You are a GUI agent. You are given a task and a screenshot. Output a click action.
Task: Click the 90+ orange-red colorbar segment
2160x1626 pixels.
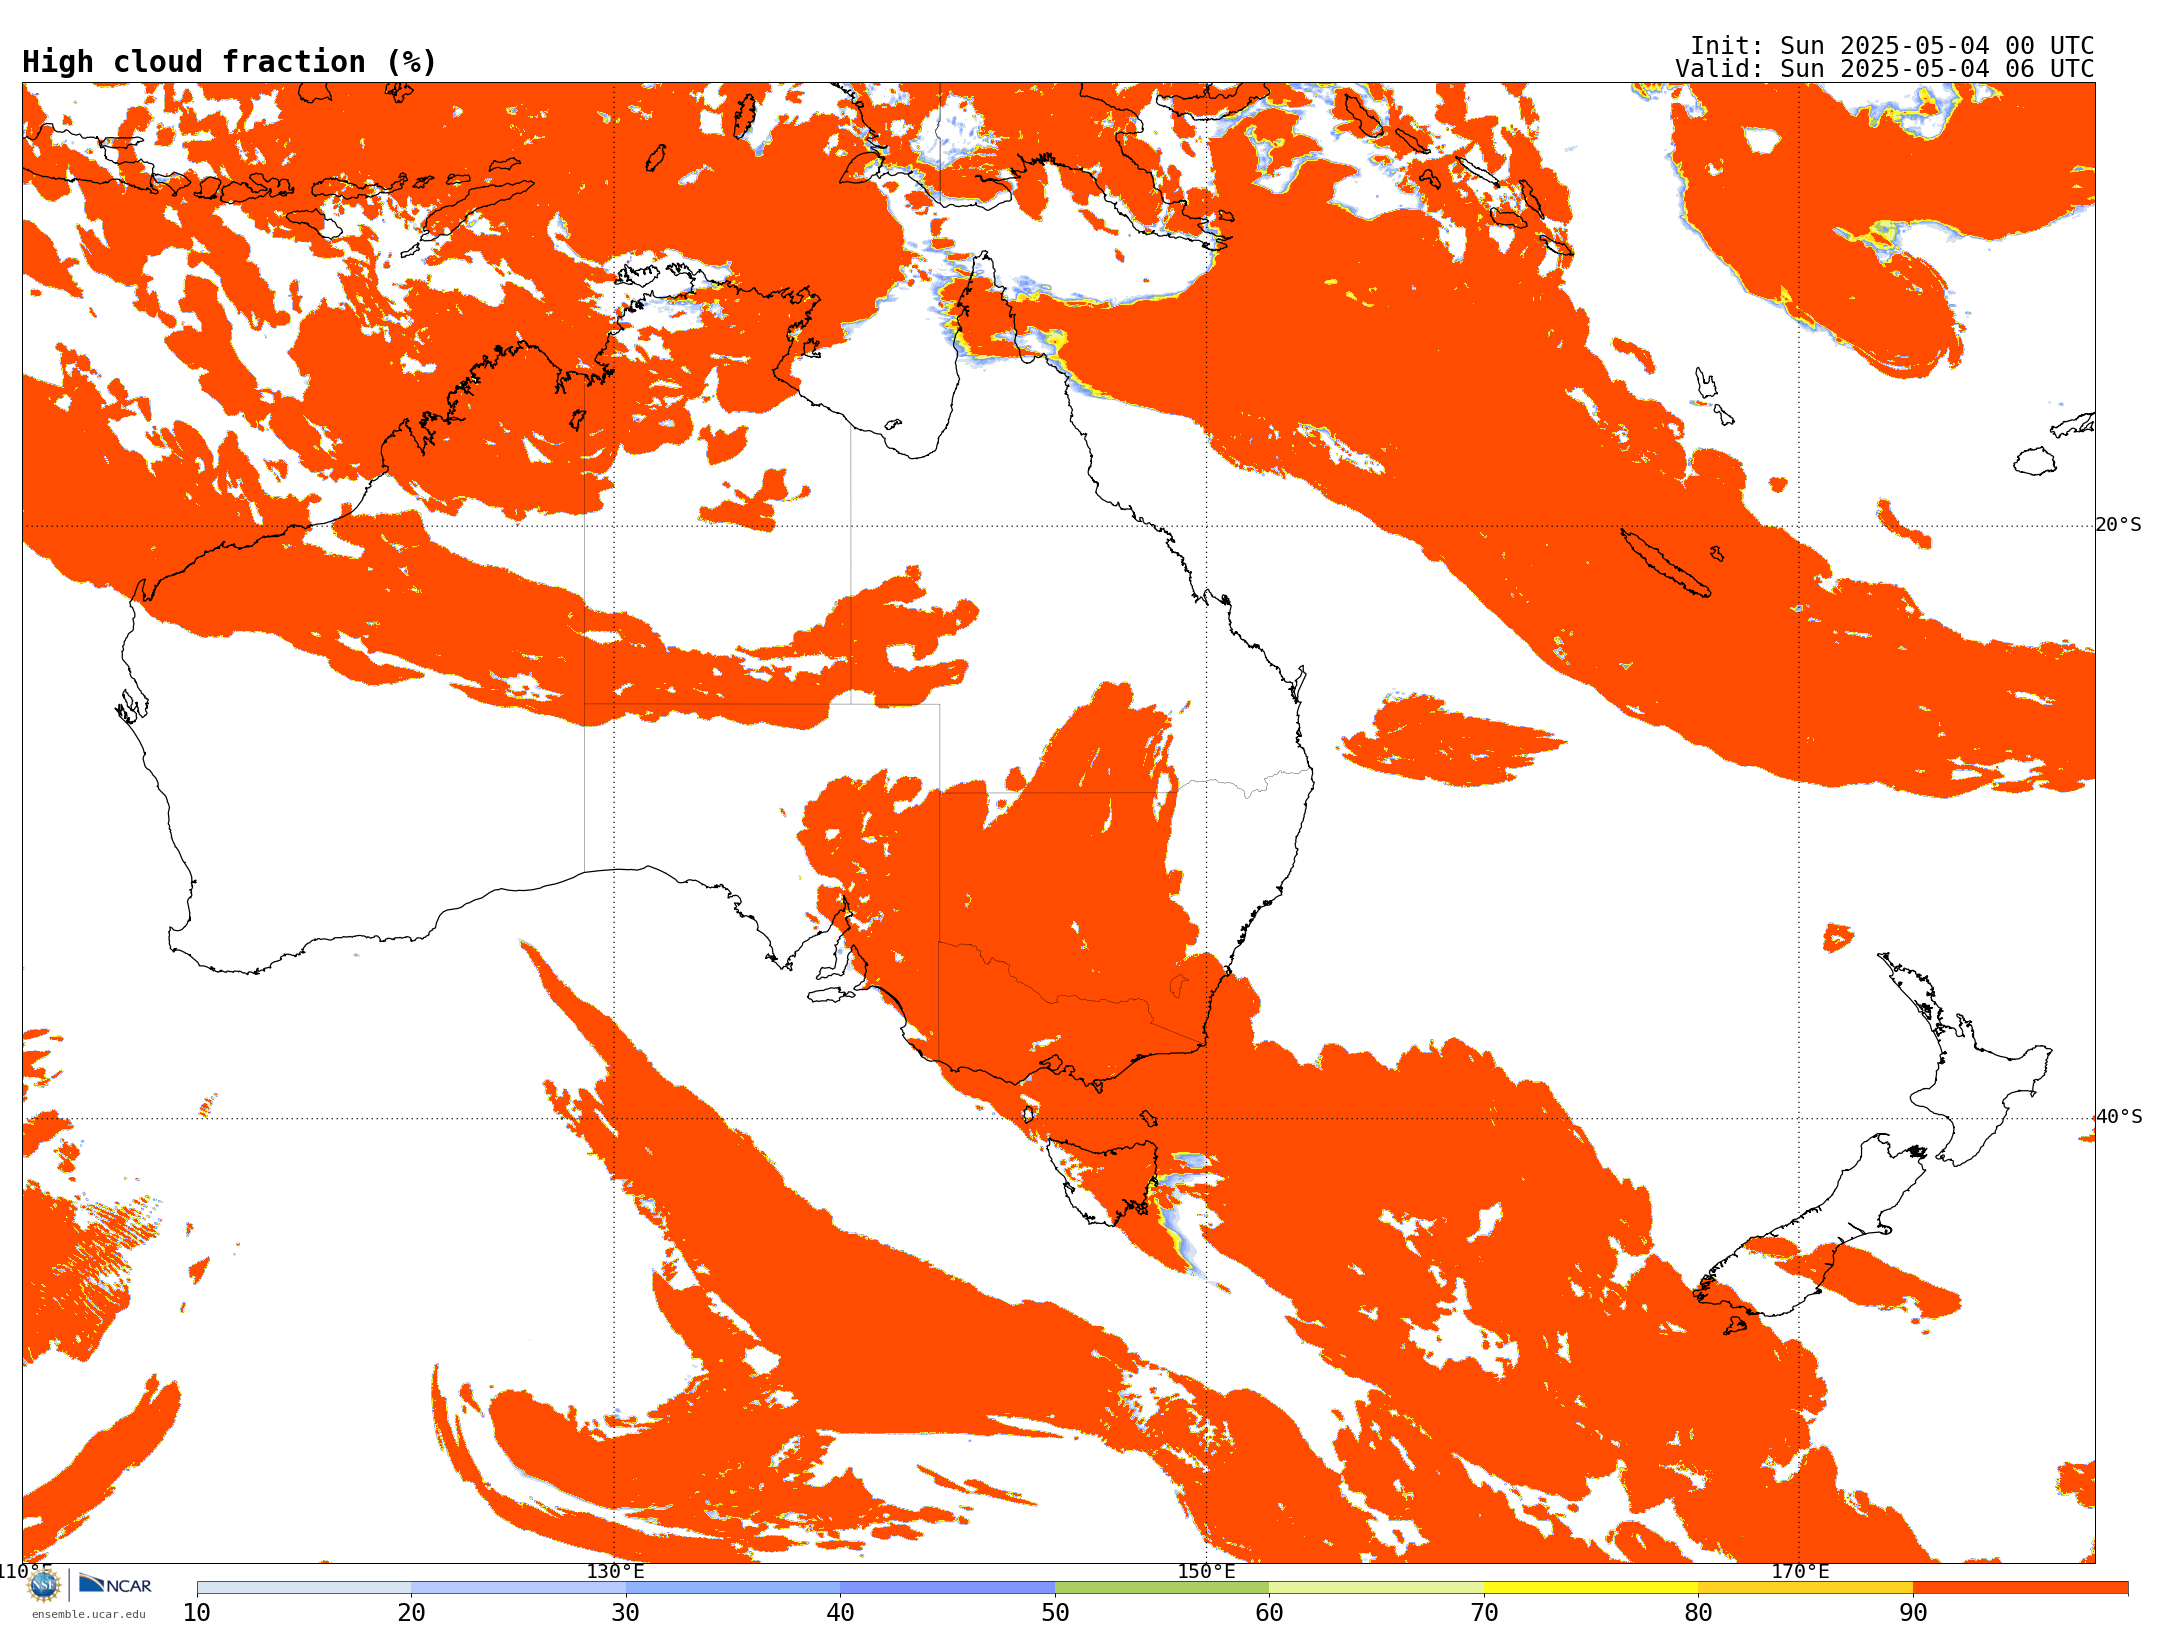[2020, 1588]
